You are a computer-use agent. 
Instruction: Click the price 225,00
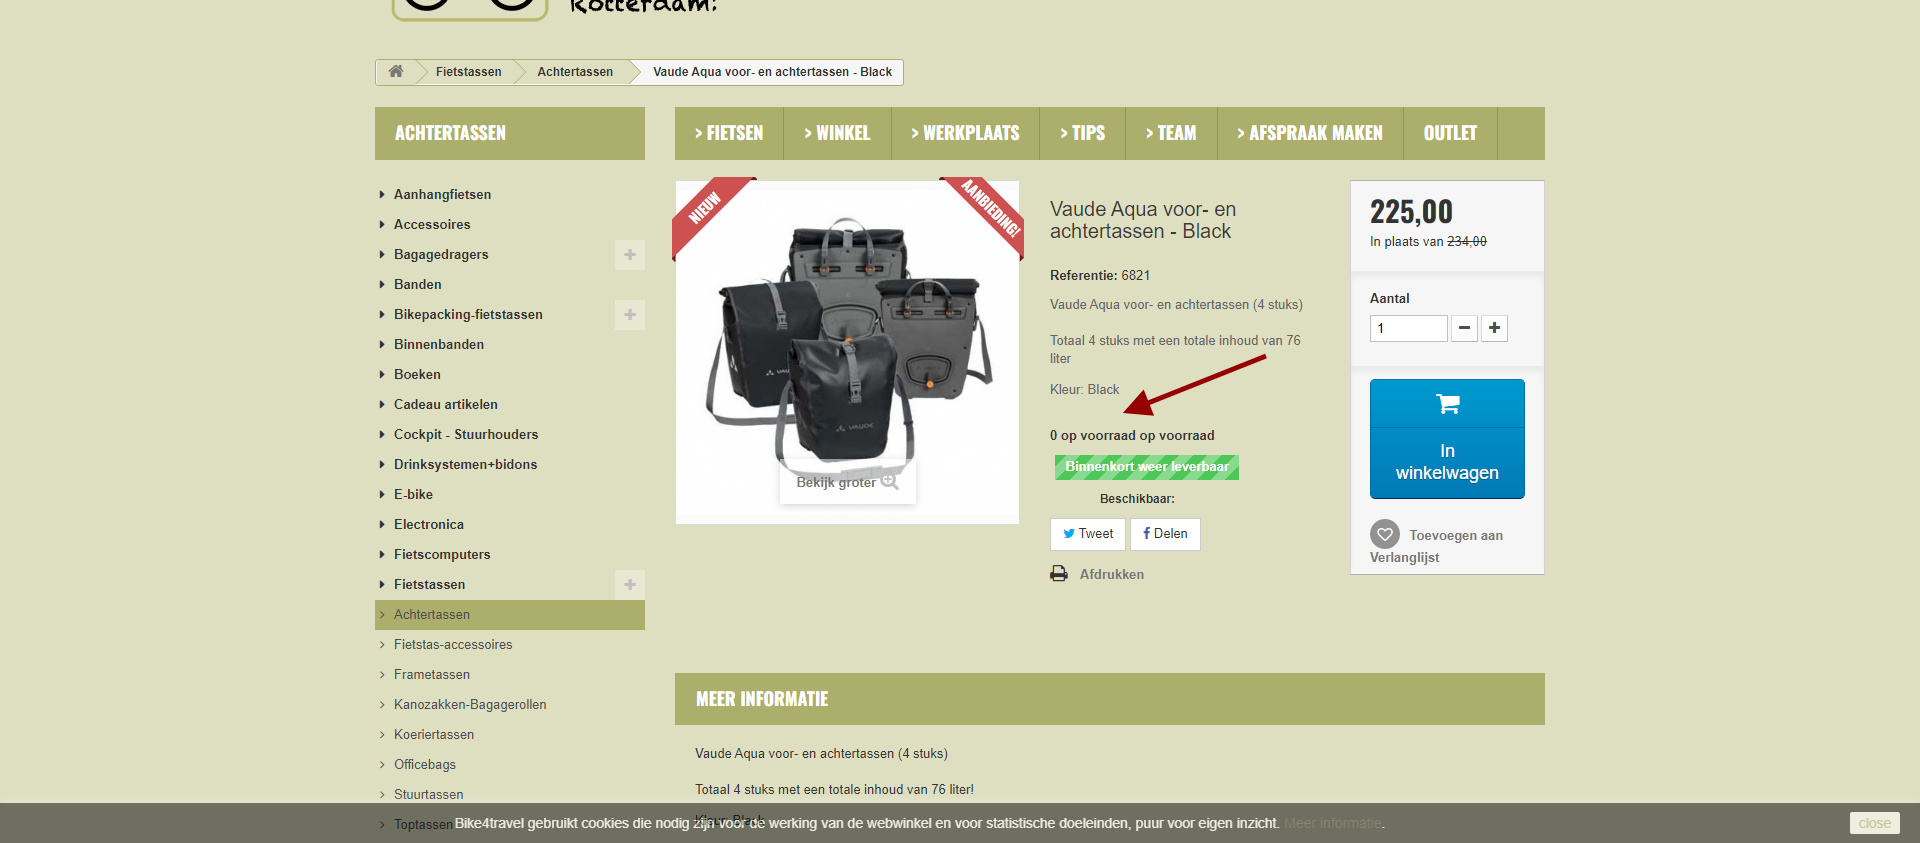click(x=1411, y=212)
